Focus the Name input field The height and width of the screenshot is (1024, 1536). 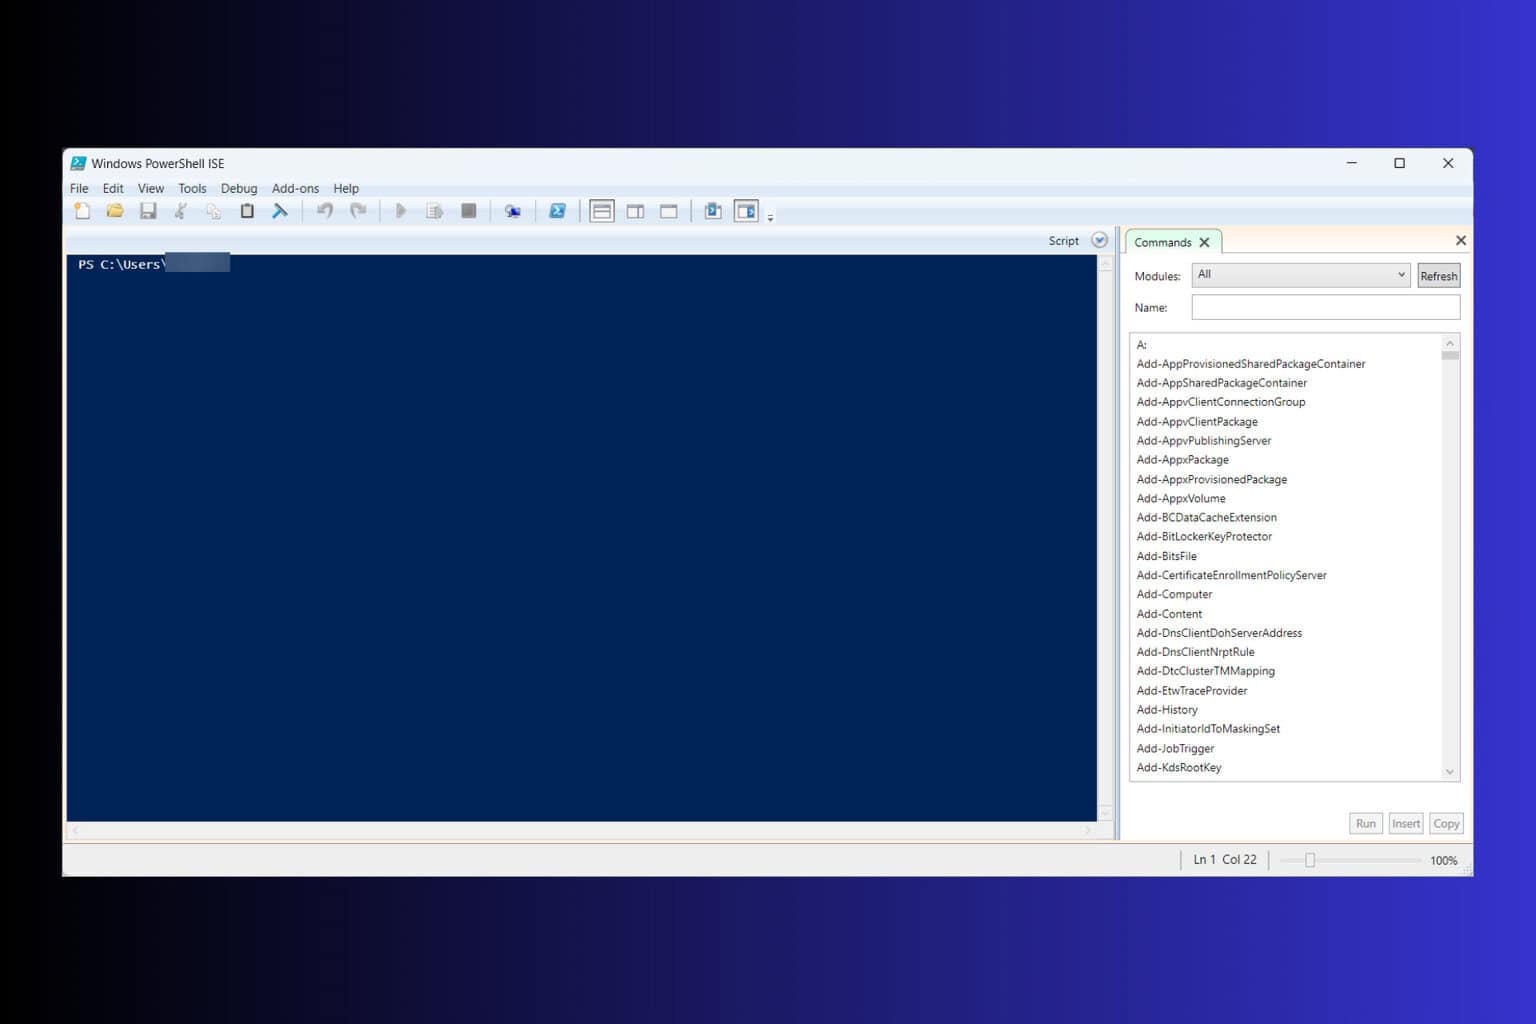pyautogui.click(x=1325, y=307)
